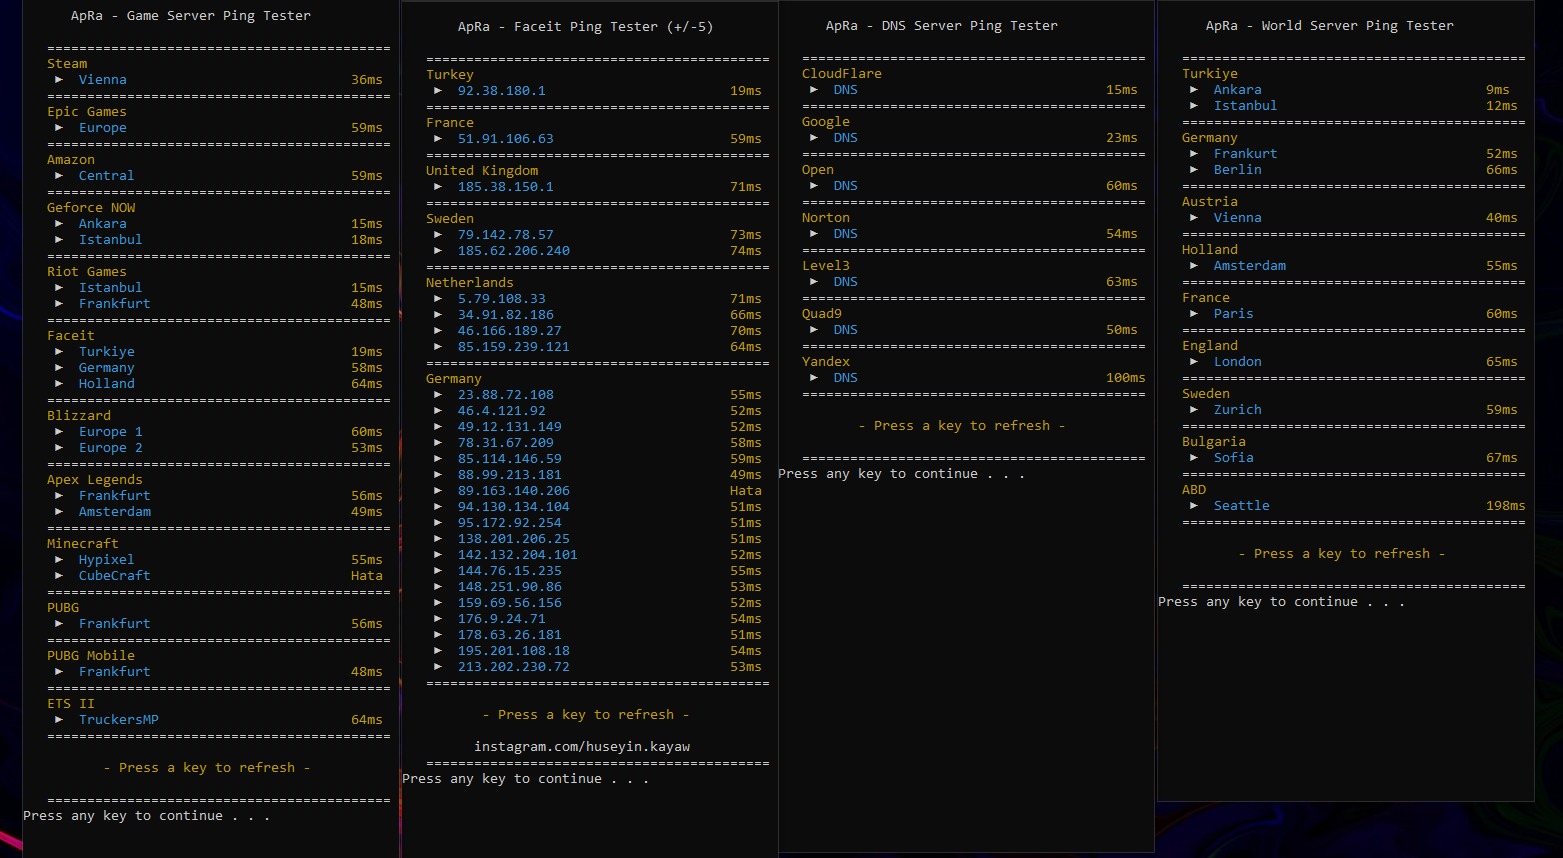Image resolution: width=1563 pixels, height=858 pixels.
Task: Click the Game Server Ping Tester title
Action: tap(191, 16)
